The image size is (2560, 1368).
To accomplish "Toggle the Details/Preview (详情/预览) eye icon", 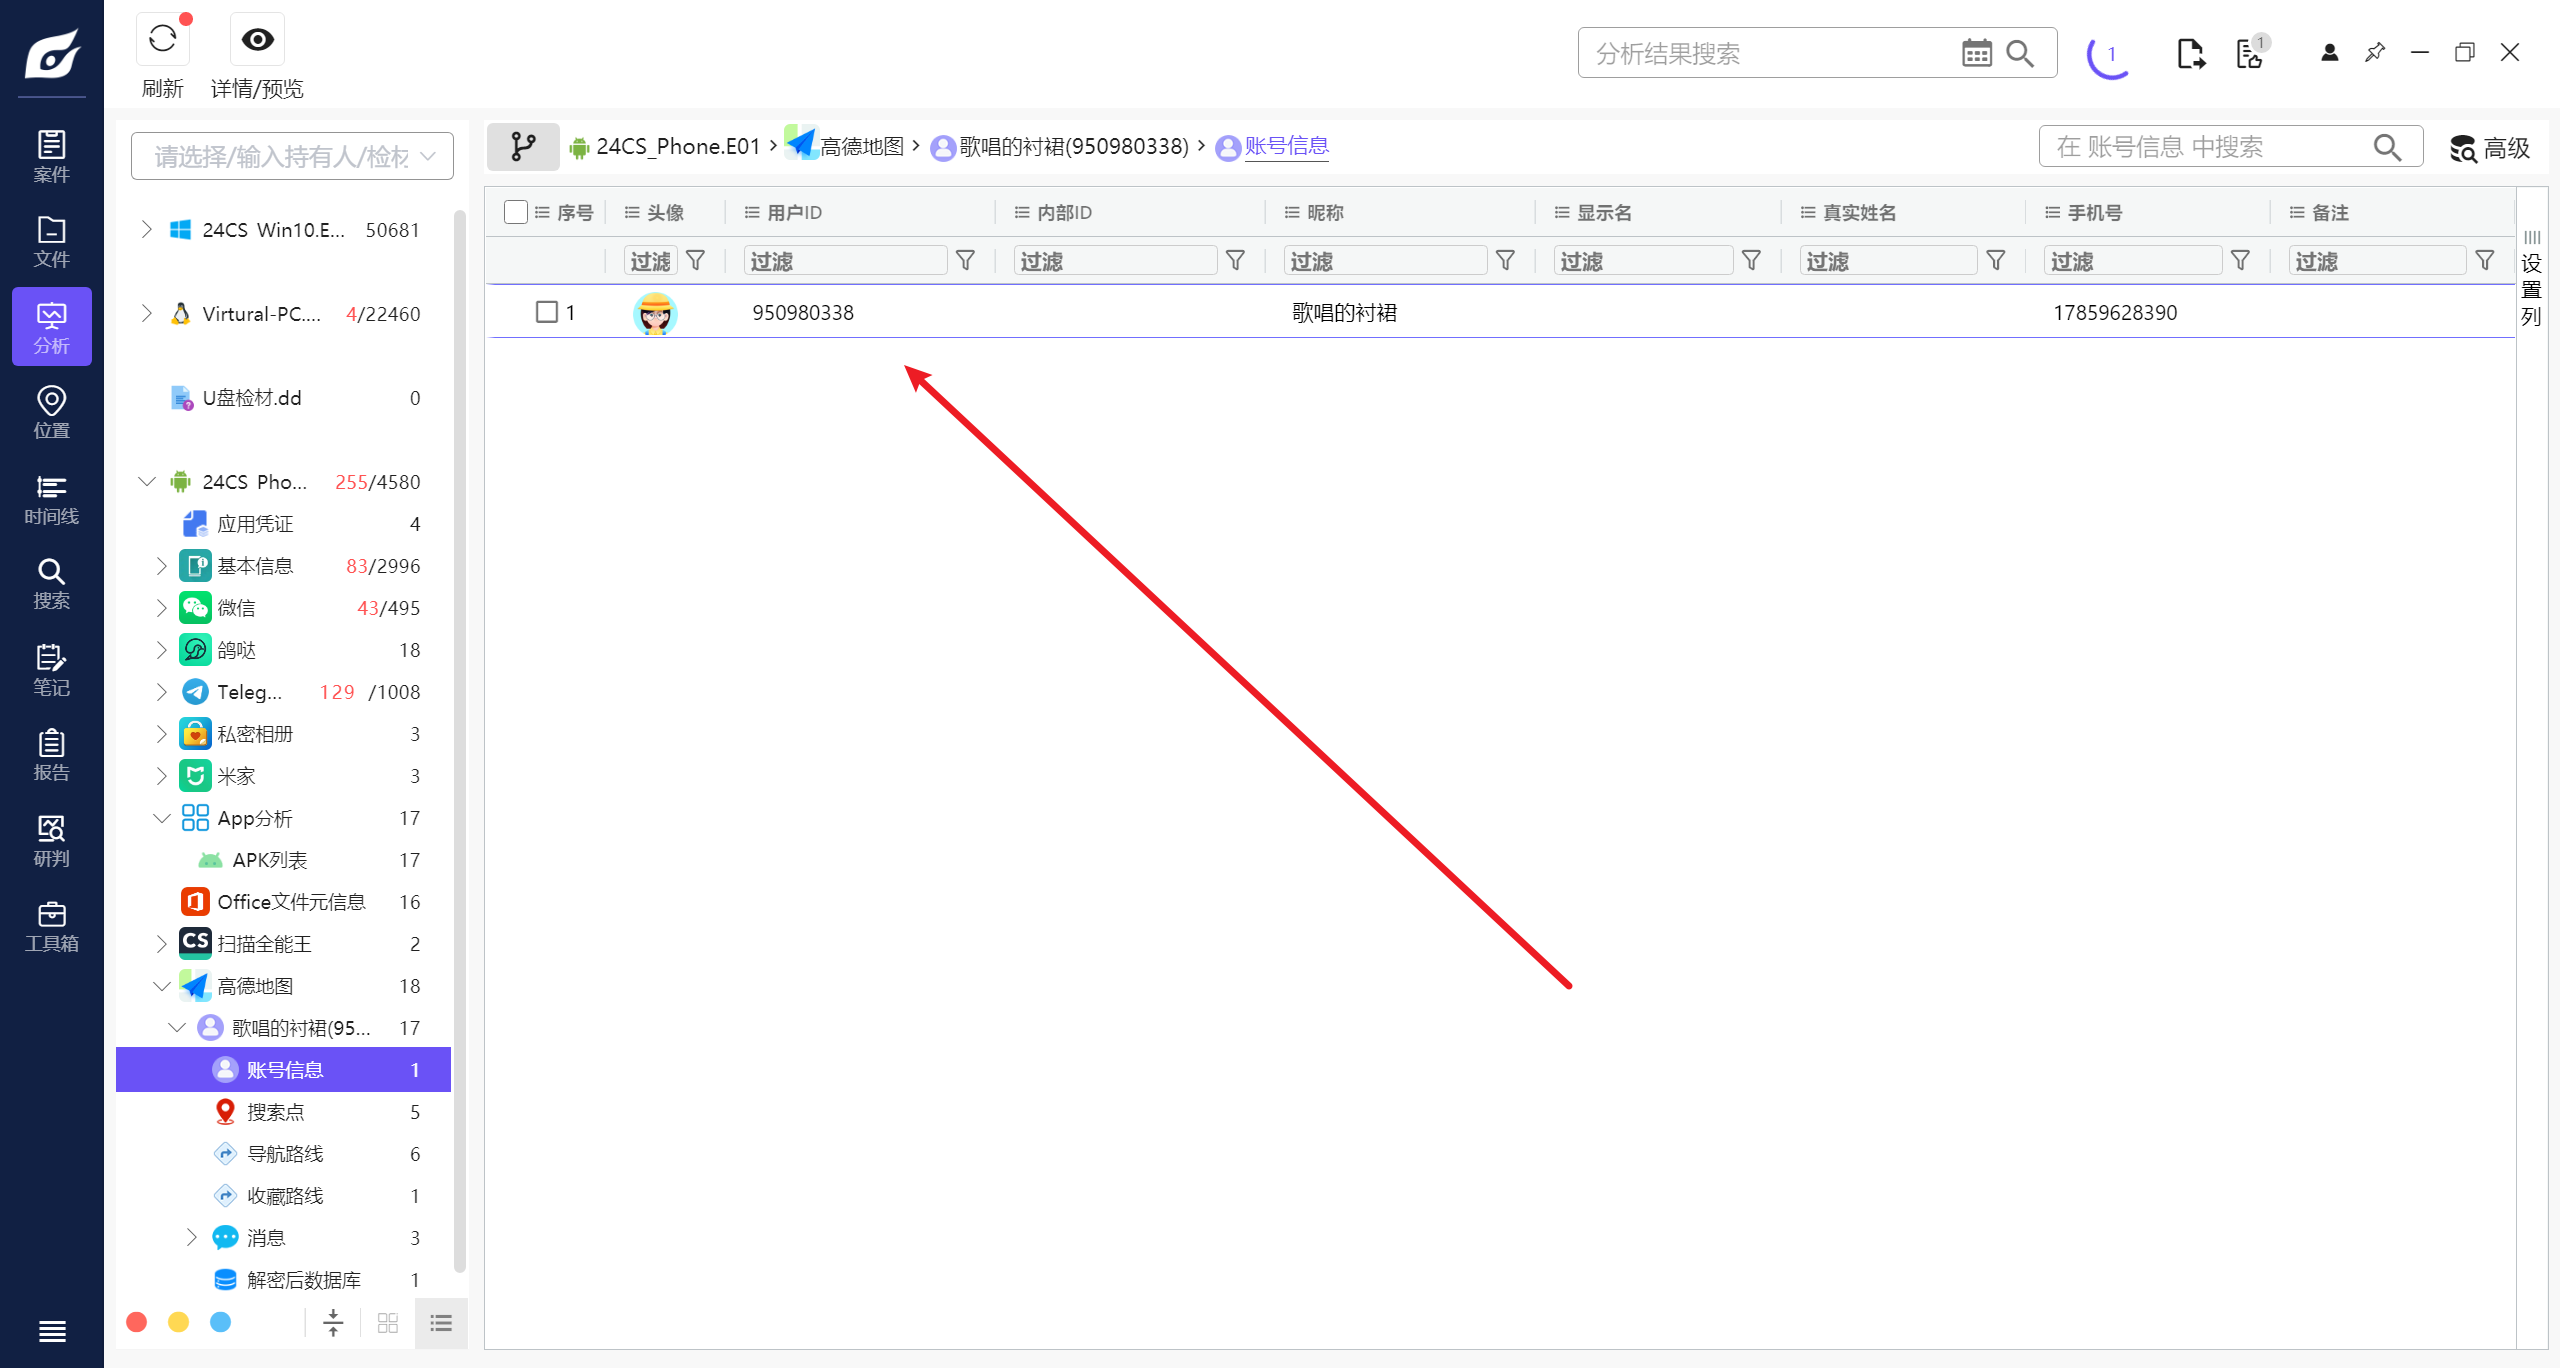I will [x=257, y=40].
